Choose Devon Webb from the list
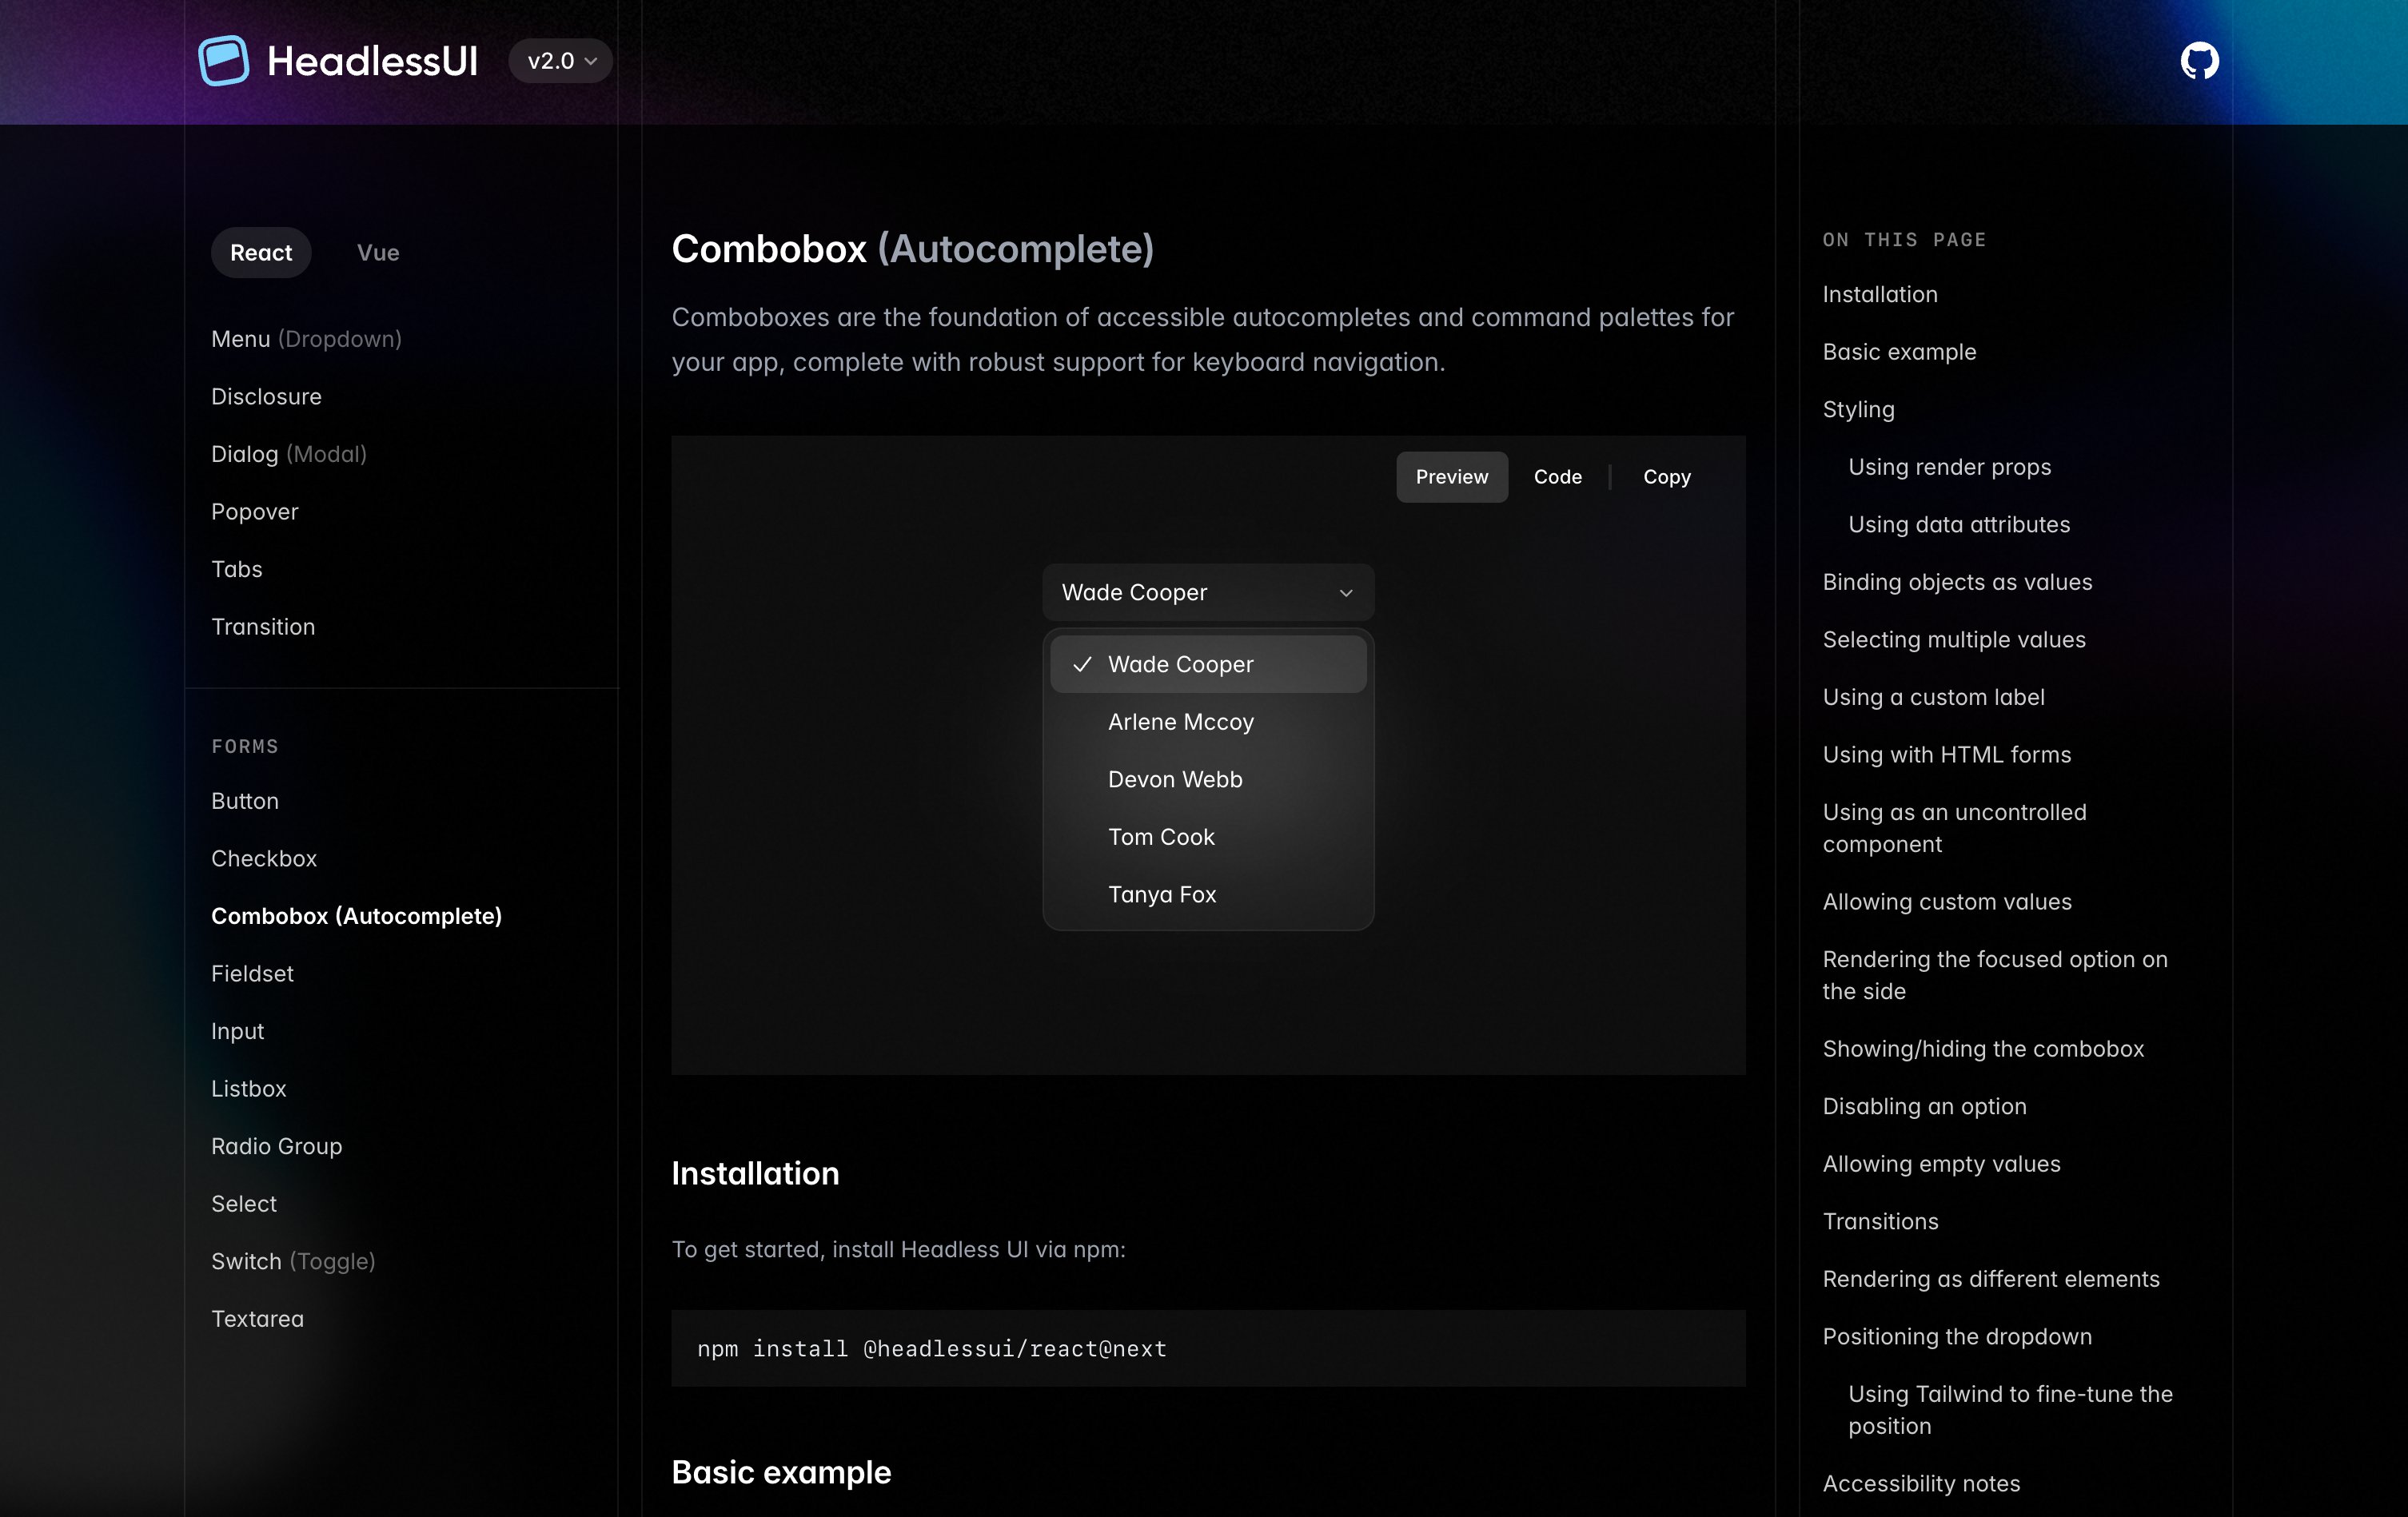The width and height of the screenshot is (2408, 1517). 1208,779
